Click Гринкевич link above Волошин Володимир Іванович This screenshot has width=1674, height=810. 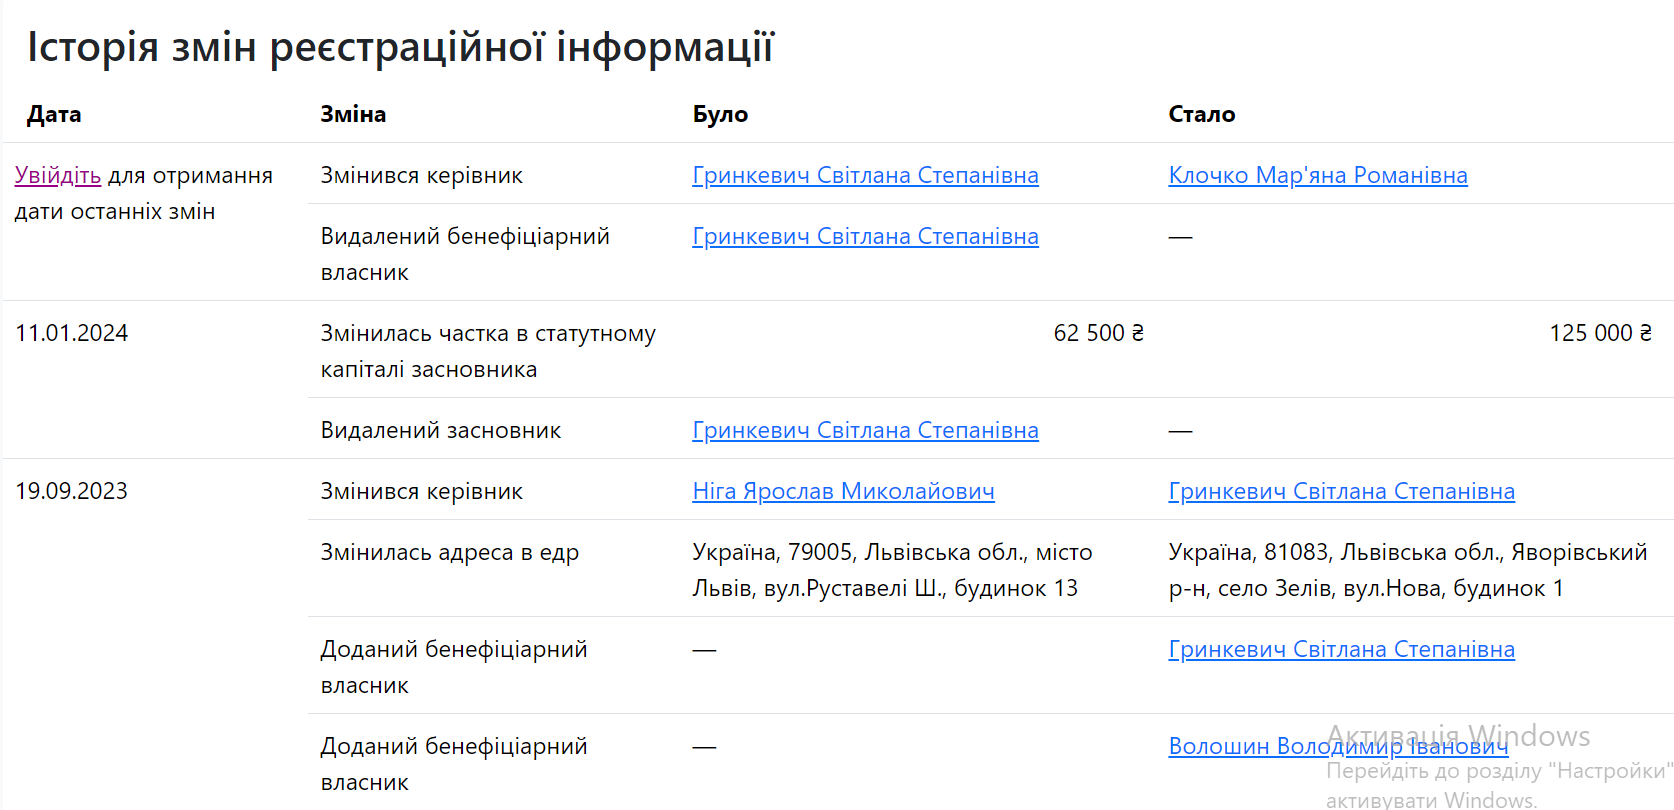click(1341, 650)
